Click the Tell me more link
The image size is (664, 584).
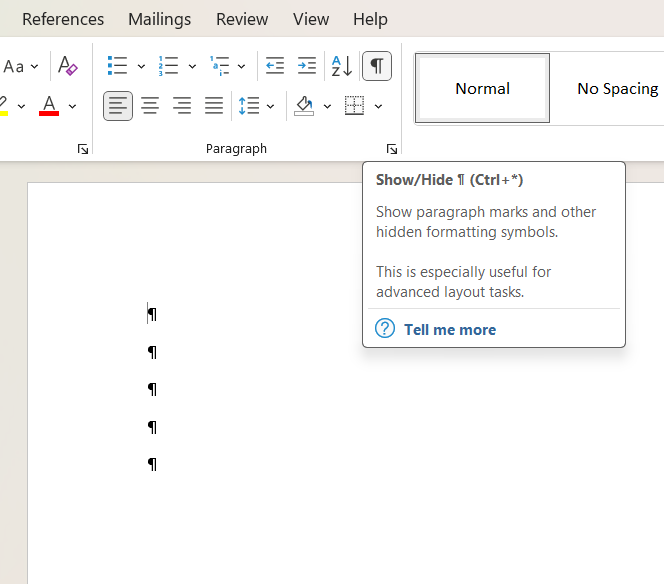449,329
